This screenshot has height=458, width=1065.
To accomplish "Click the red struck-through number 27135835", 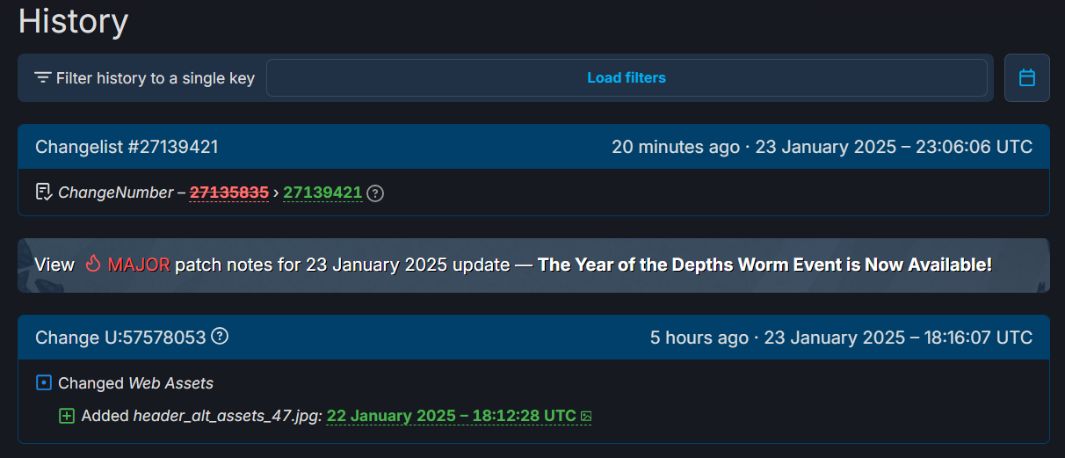I will (229, 193).
